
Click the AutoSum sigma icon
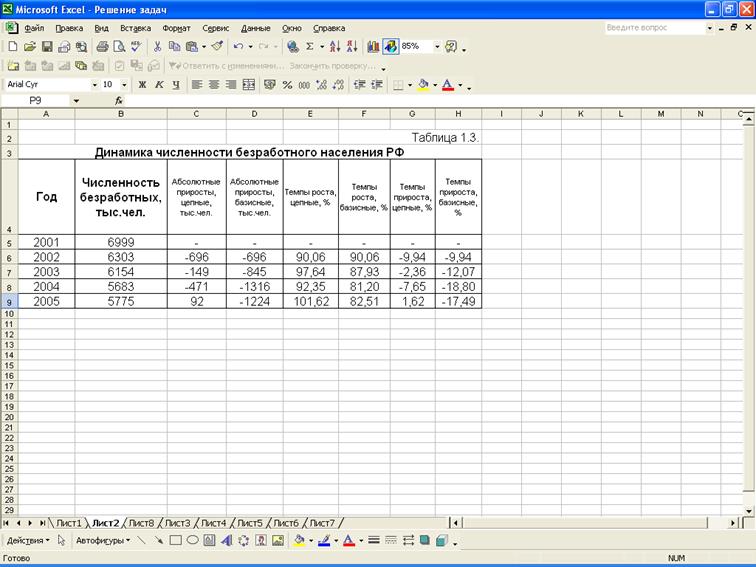[309, 46]
